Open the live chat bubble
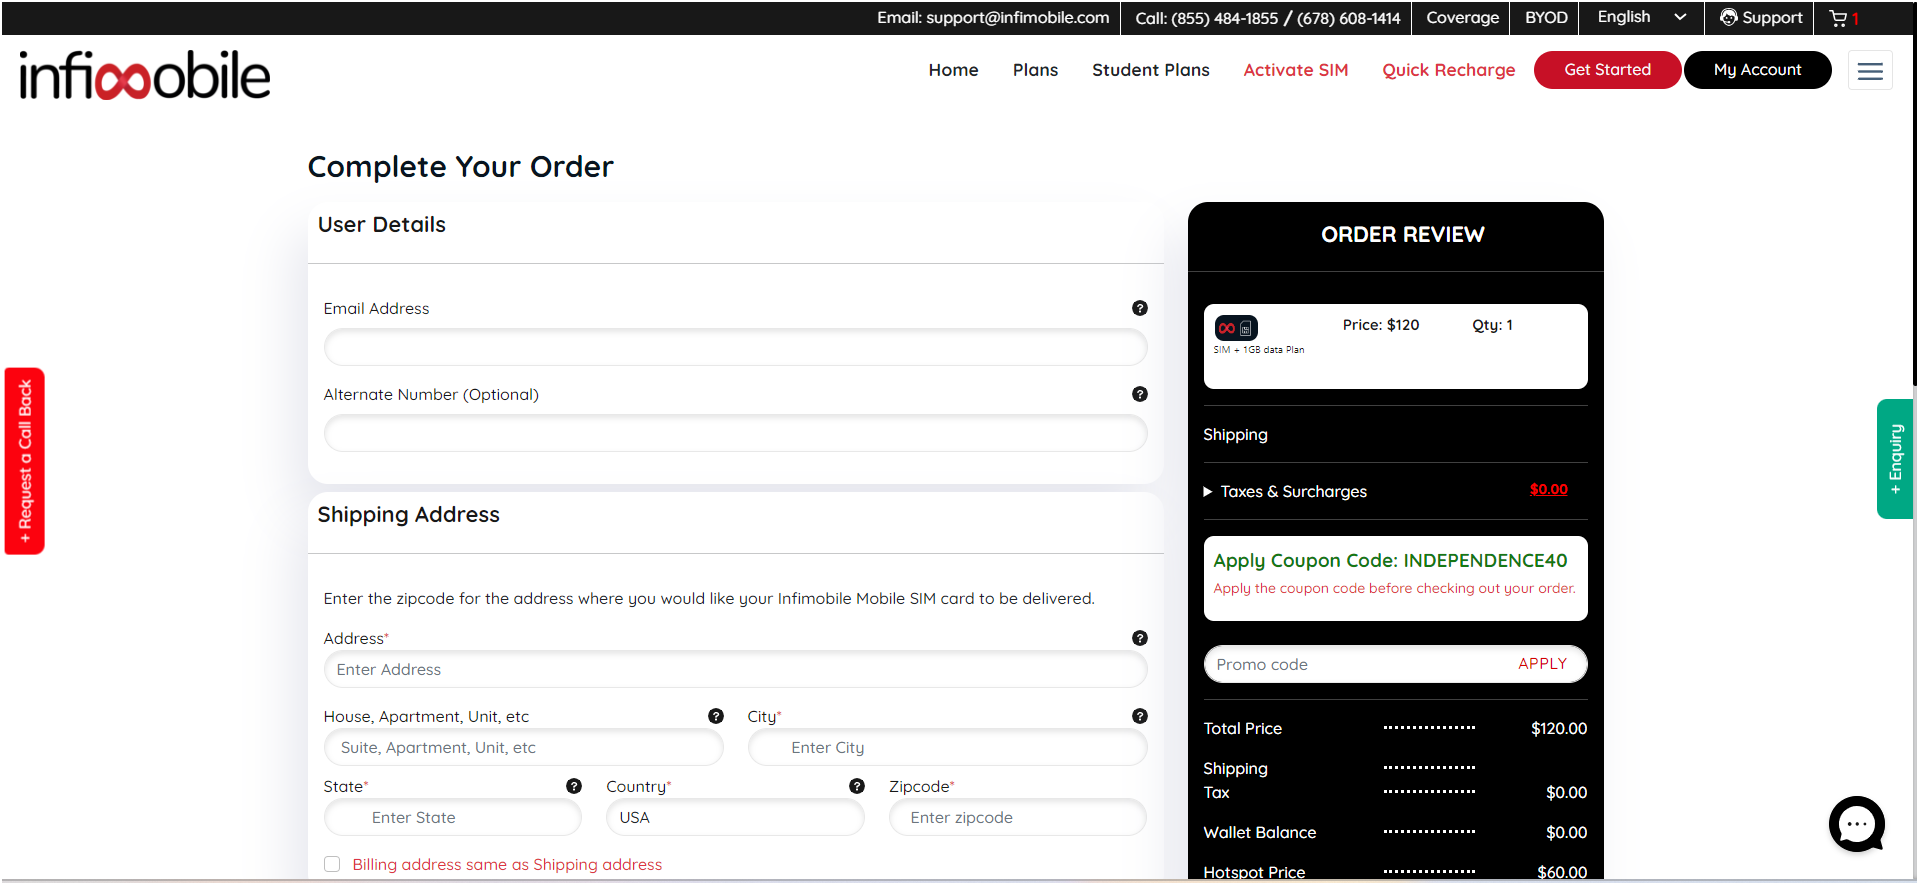The width and height of the screenshot is (1919, 885). click(x=1857, y=824)
